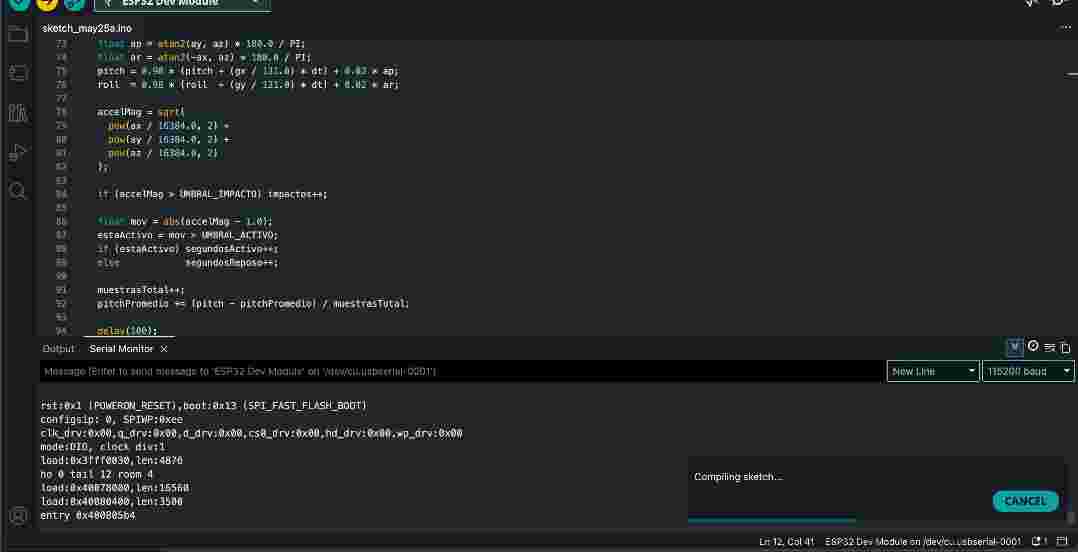Screen dimensions: 1078x552
Task: Click the 'configsip: 0, SPIWP:0xee' serial line
Action: click(x=112, y=419)
